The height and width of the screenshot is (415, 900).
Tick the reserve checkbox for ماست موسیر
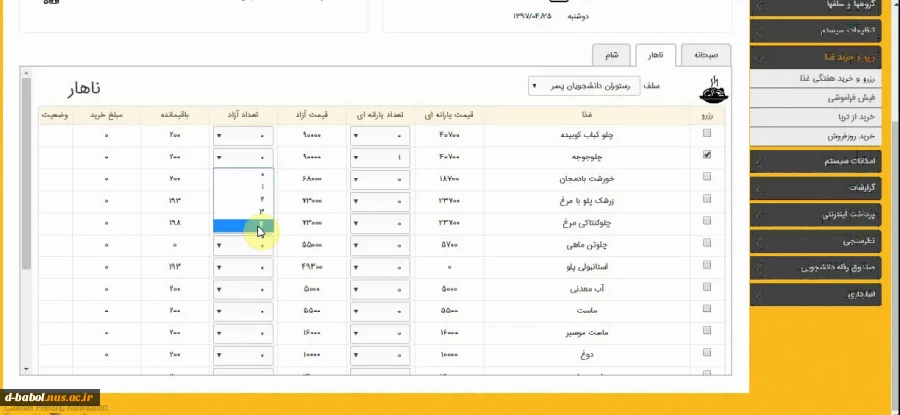[707, 330]
